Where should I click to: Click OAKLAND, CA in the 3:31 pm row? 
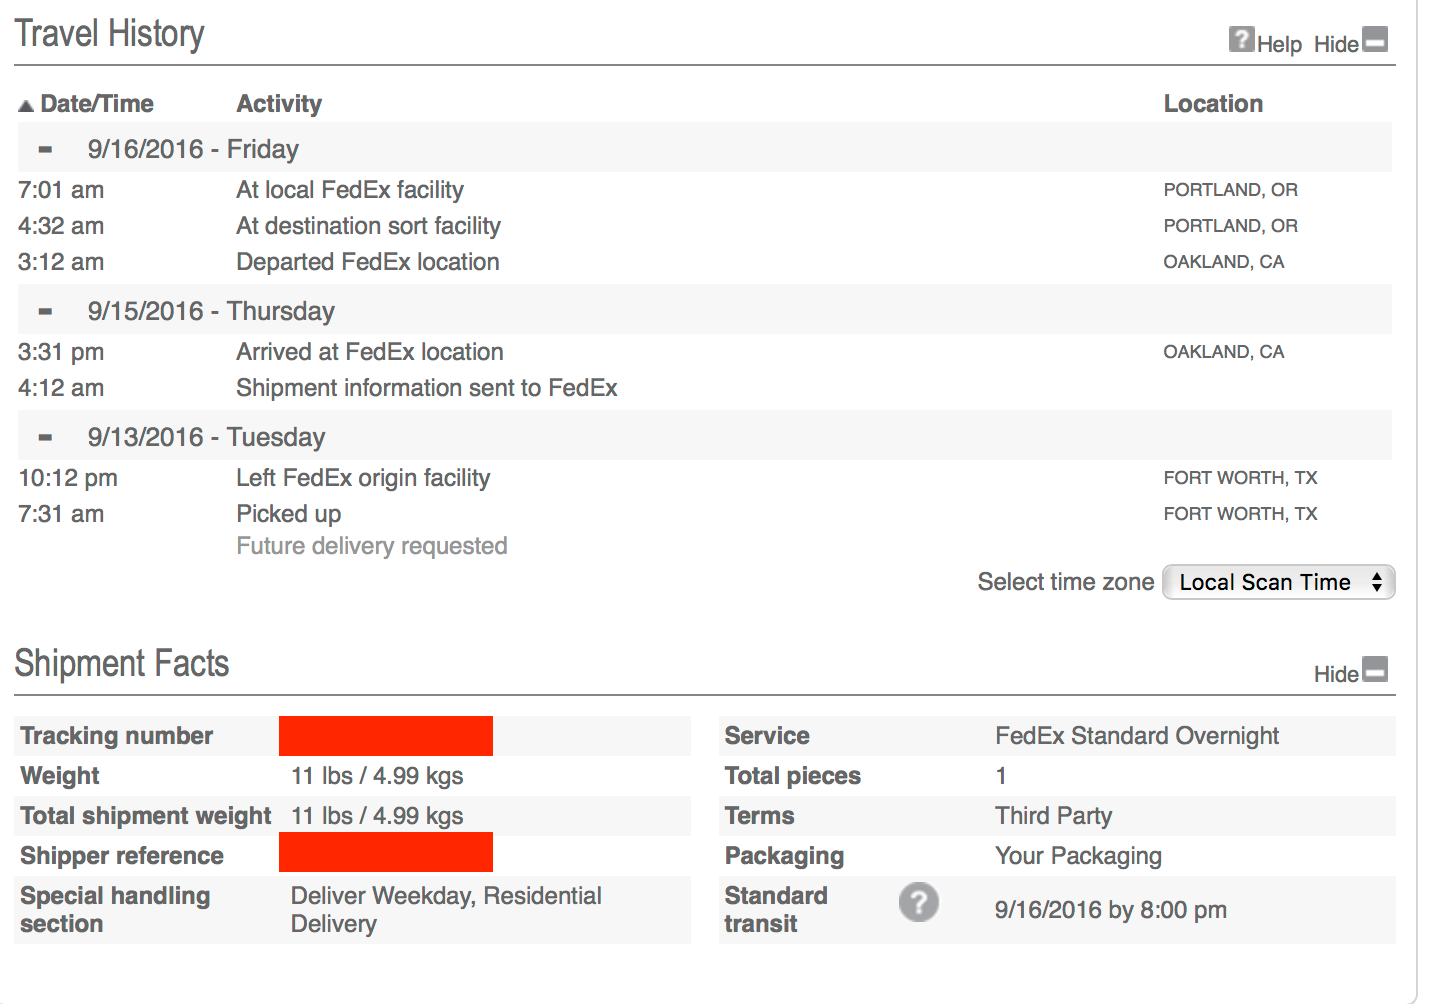click(1224, 352)
